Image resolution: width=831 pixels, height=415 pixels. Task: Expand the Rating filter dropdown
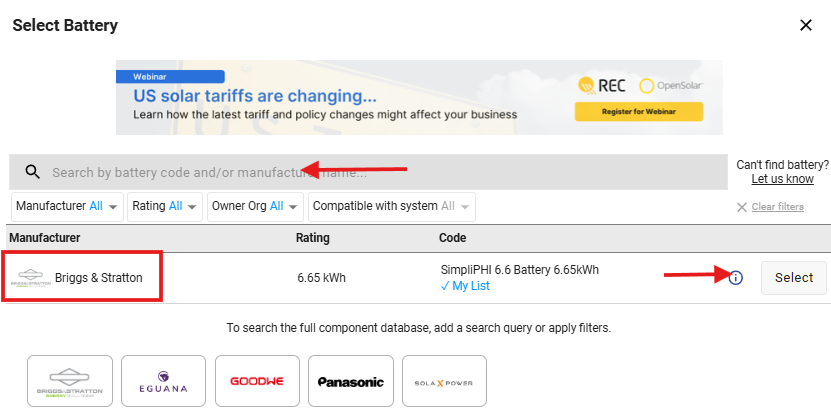tap(165, 206)
